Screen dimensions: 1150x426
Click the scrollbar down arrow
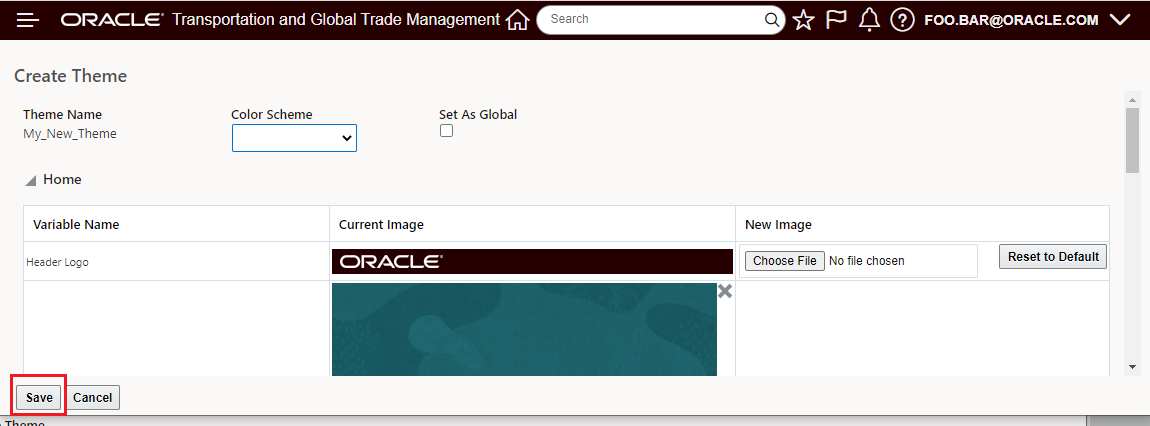(1132, 367)
